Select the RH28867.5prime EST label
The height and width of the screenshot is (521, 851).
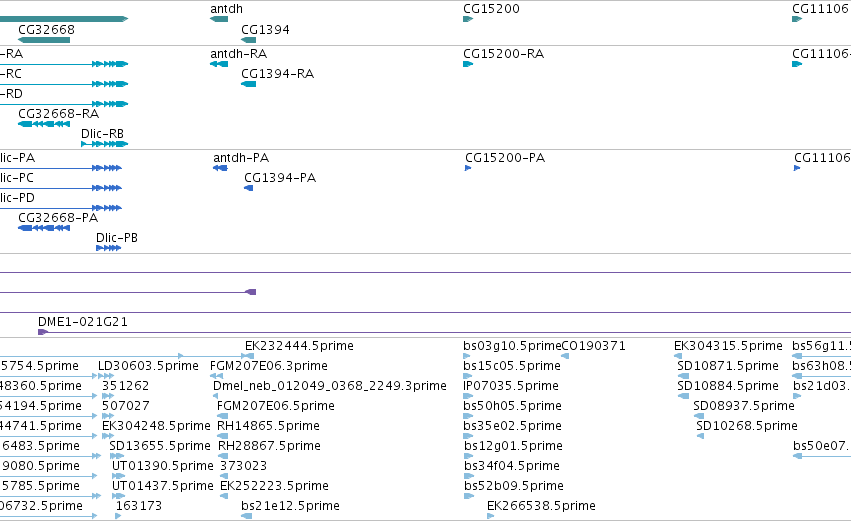click(x=269, y=447)
